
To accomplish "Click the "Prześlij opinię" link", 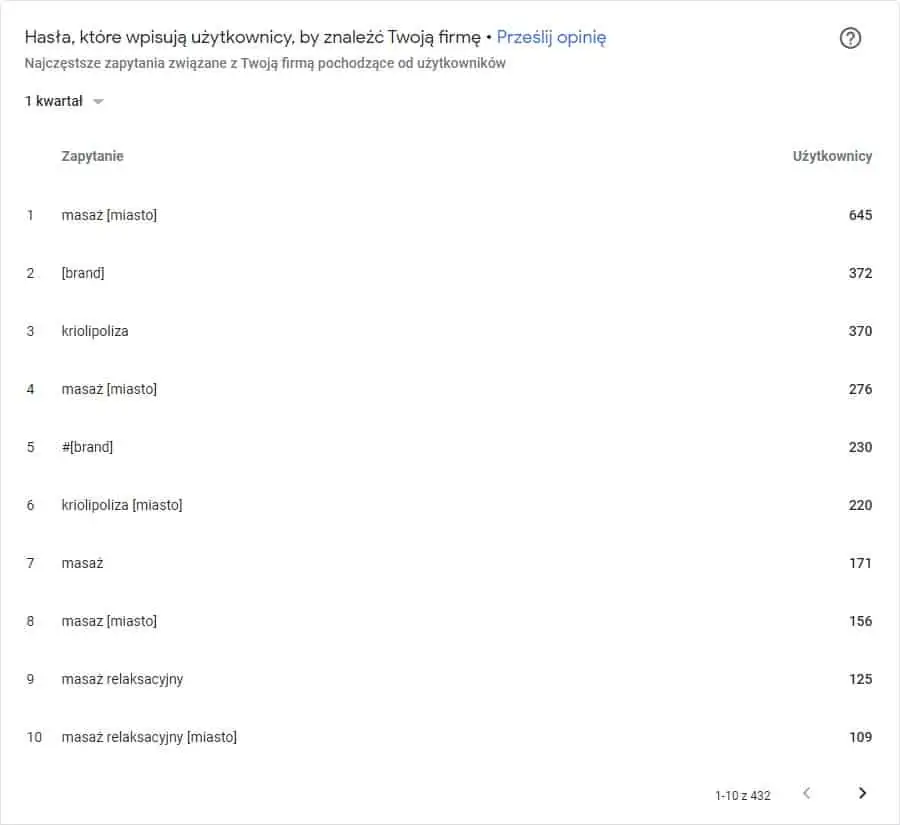I will click(x=551, y=38).
